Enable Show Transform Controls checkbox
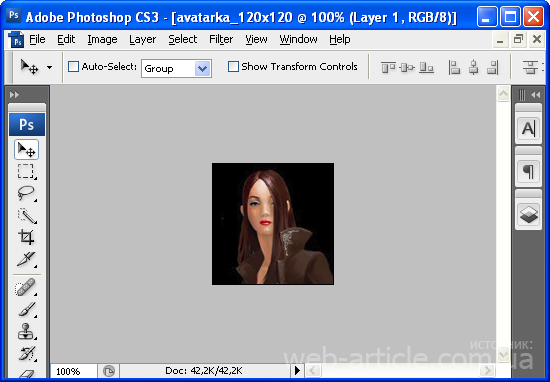The width and height of the screenshot is (550, 382). (233, 67)
